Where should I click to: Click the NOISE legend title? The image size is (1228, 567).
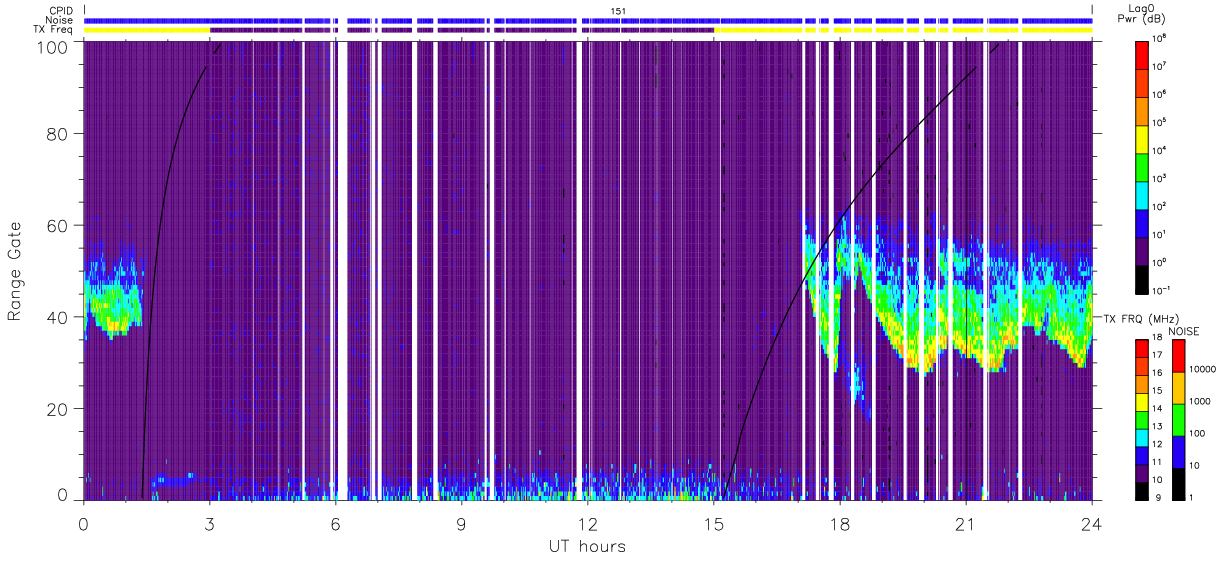pos(1183,330)
